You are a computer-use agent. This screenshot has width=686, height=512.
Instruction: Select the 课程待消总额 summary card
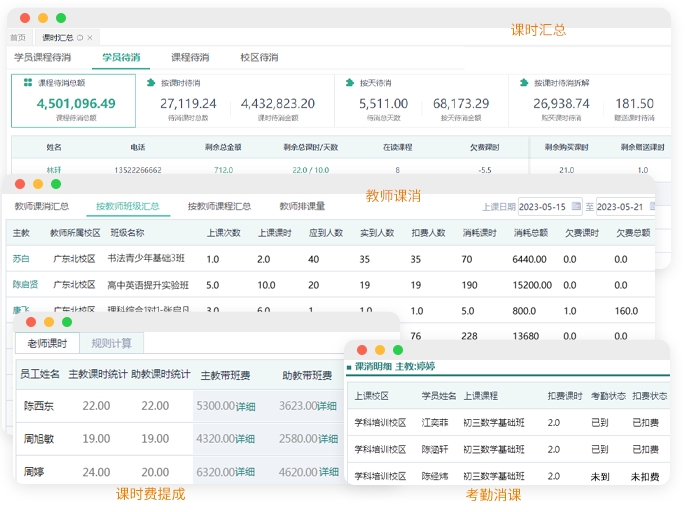73,101
